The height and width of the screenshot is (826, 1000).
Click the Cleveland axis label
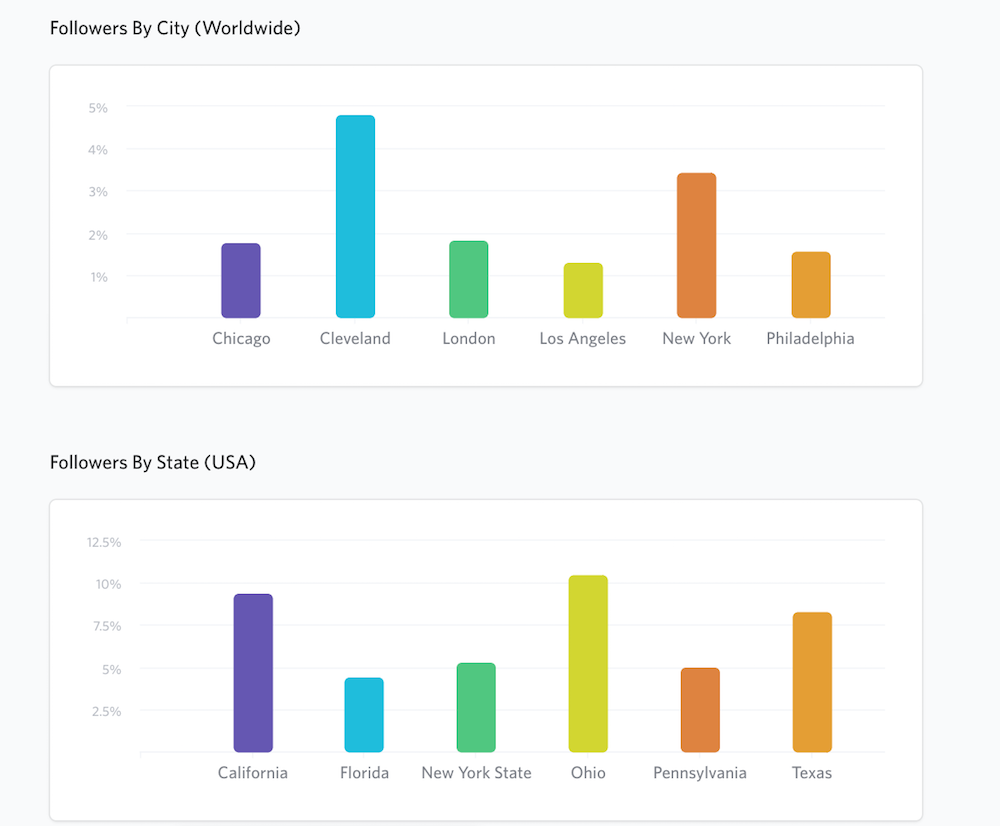point(355,339)
